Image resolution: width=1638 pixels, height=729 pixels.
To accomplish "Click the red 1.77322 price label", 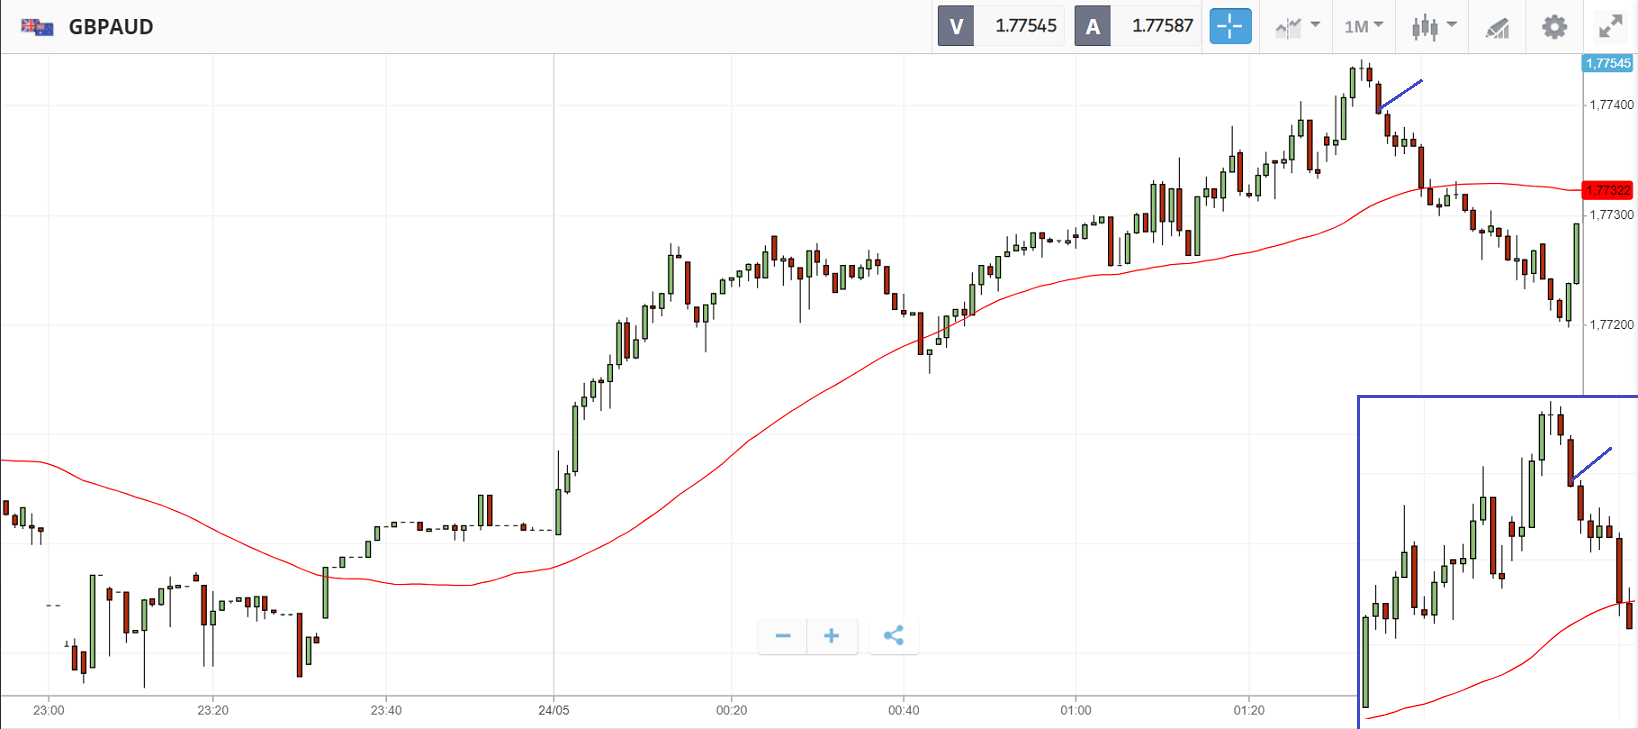I will tap(1608, 190).
